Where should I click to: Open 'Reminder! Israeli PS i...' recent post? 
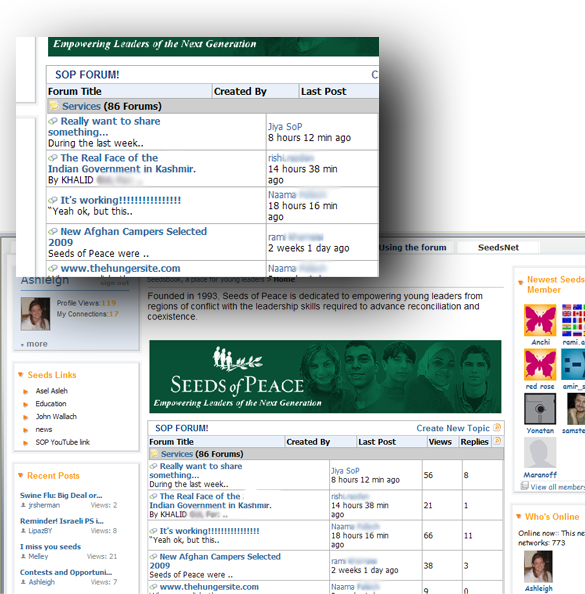pyautogui.click(x=62, y=521)
